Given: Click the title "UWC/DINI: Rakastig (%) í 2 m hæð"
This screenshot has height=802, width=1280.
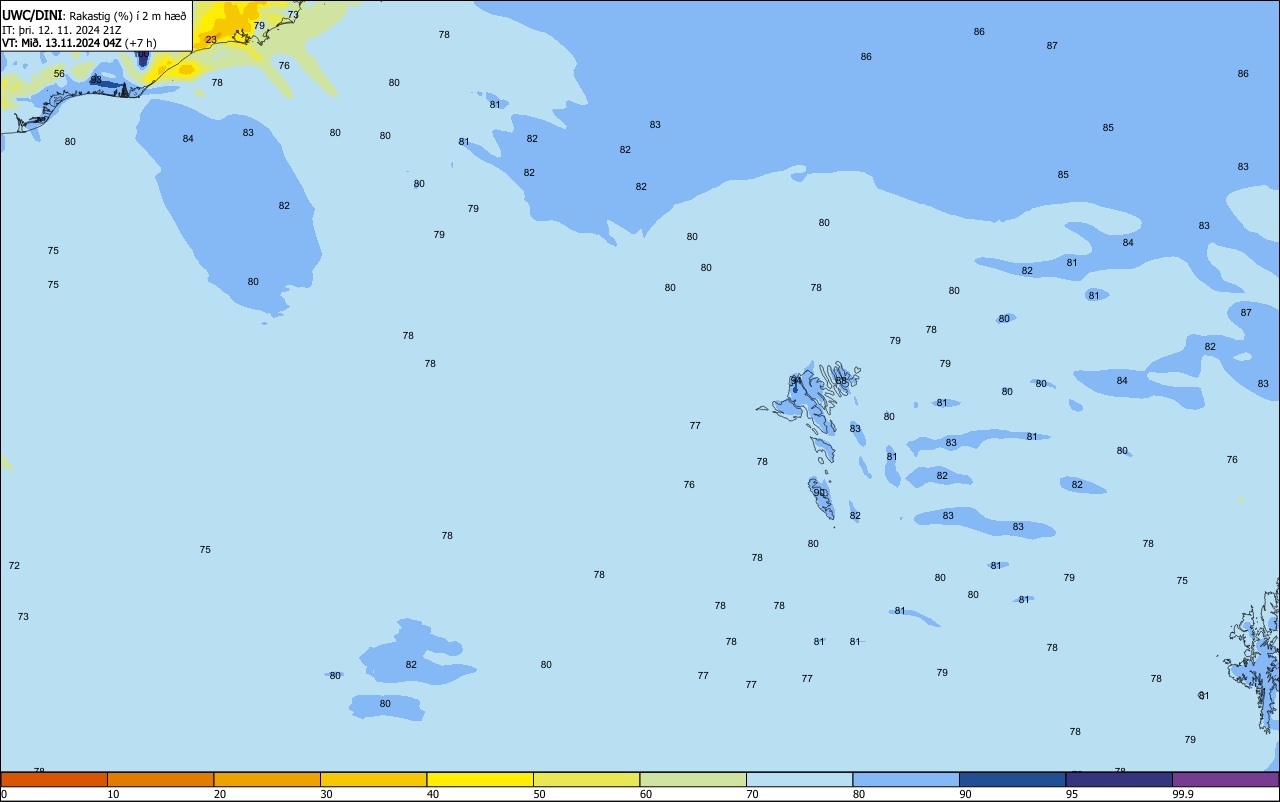Looking at the screenshot, I should (94, 16).
